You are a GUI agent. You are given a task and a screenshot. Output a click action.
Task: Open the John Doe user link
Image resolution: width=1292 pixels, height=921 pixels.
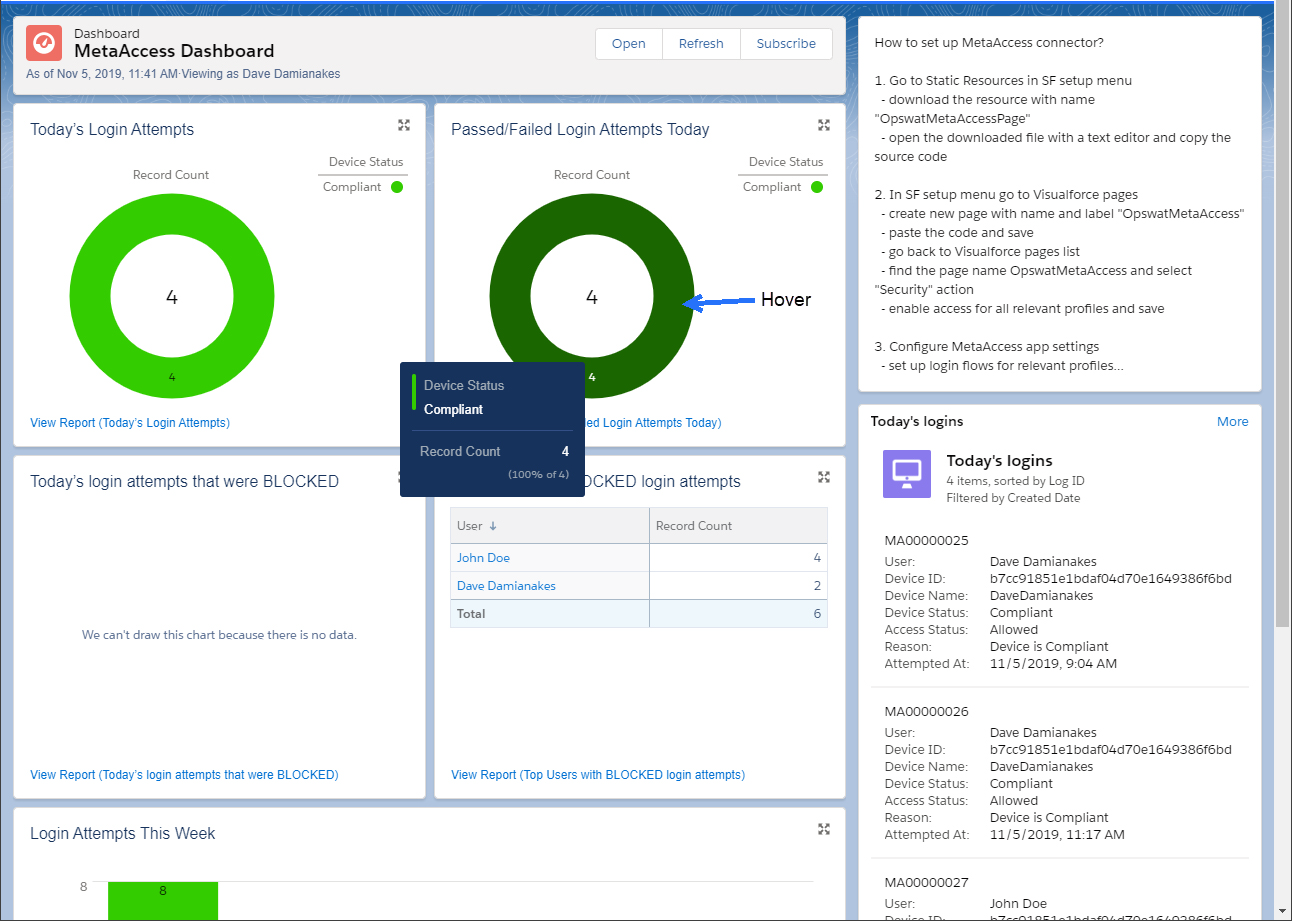483,558
